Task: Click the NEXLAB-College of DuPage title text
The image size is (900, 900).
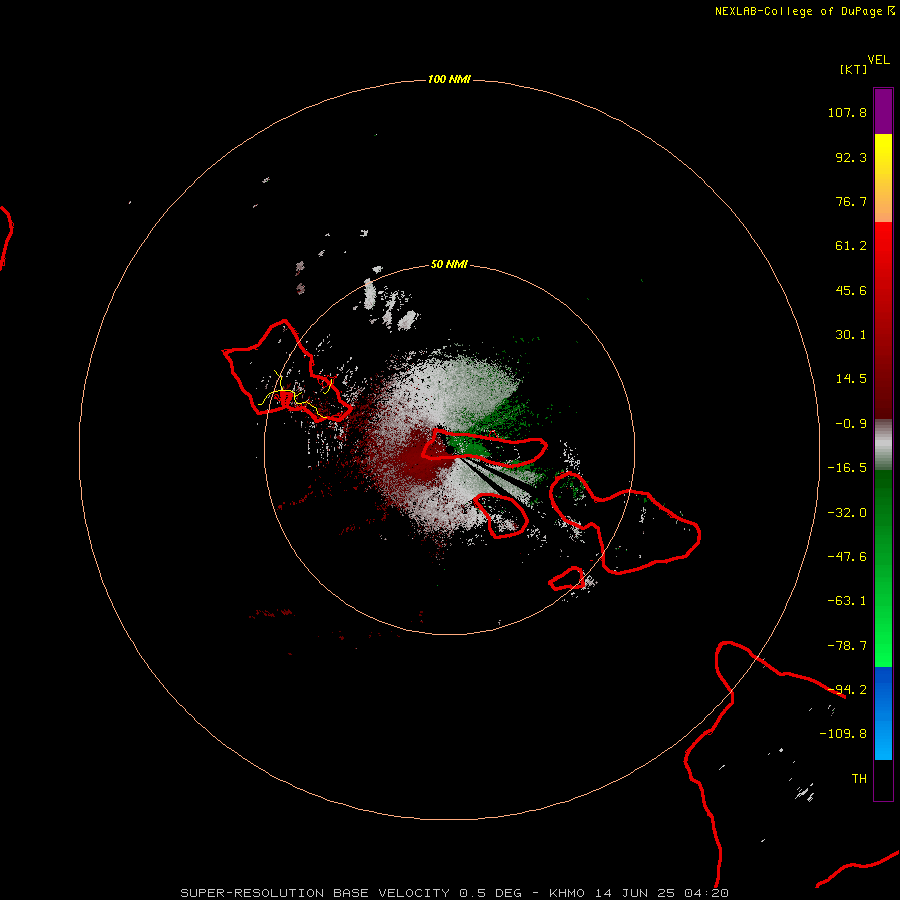Action: tap(798, 11)
